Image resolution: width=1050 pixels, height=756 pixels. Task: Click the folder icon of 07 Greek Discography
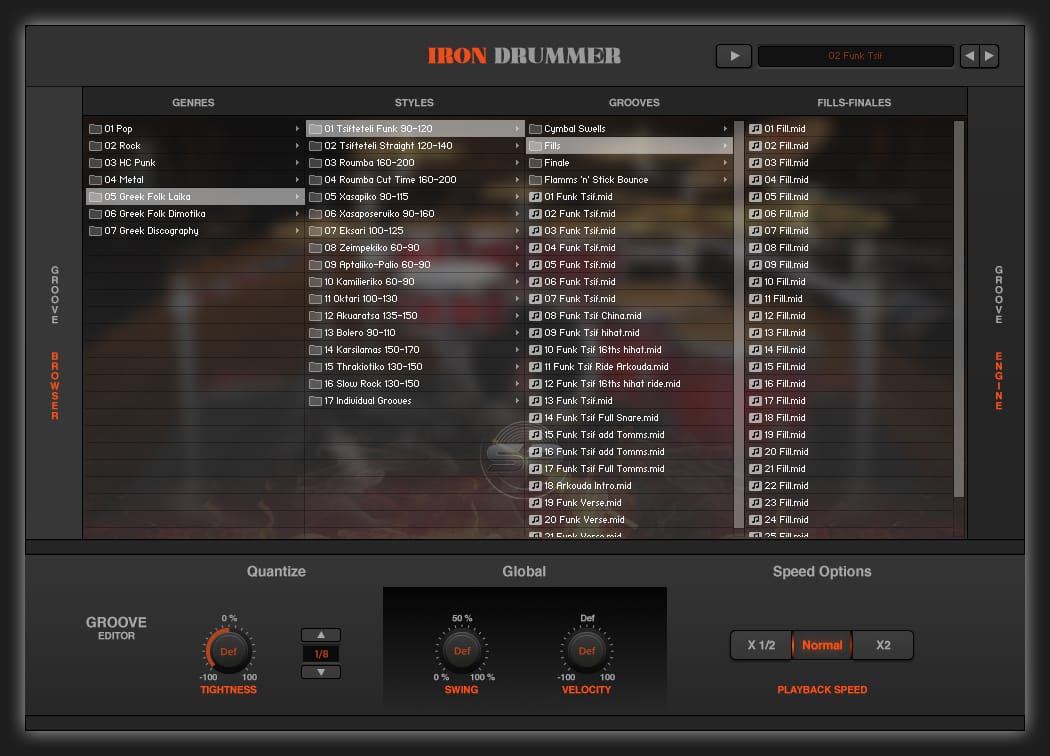click(96, 231)
